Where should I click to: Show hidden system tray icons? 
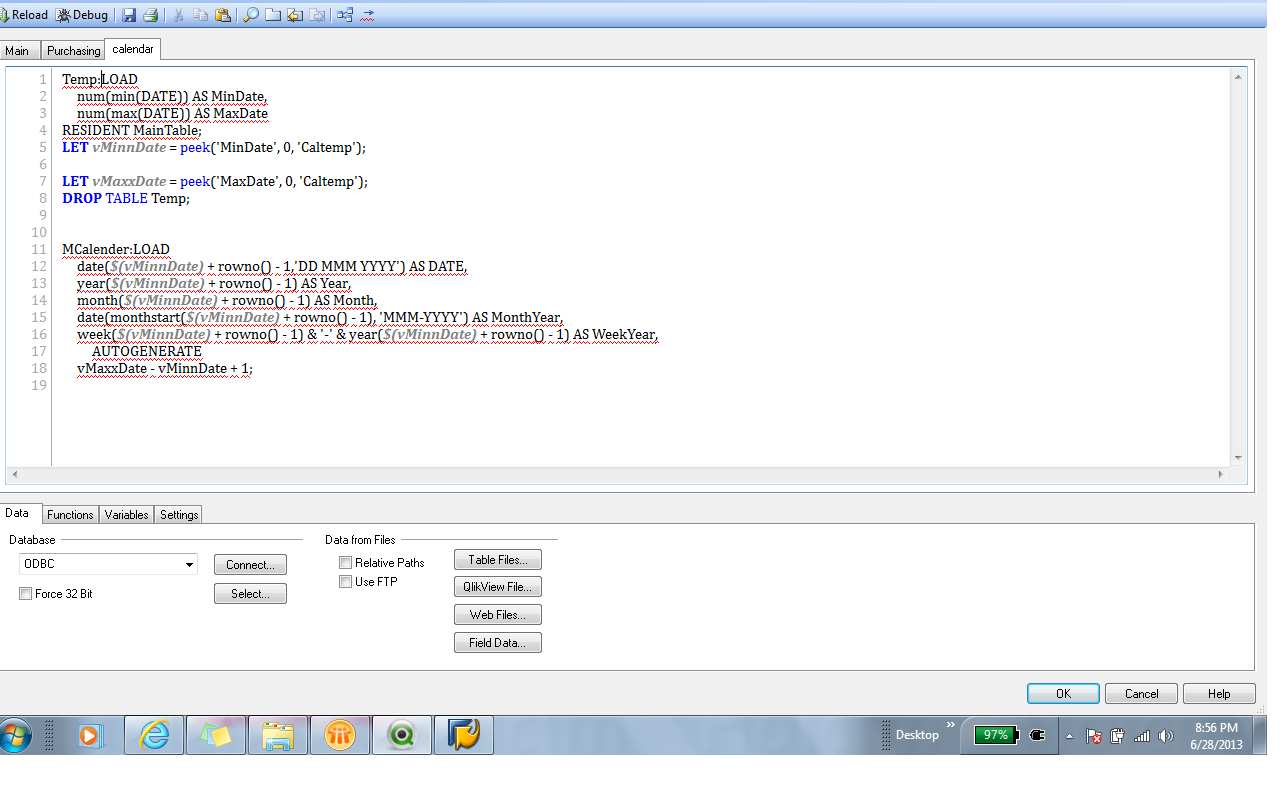[1070, 736]
